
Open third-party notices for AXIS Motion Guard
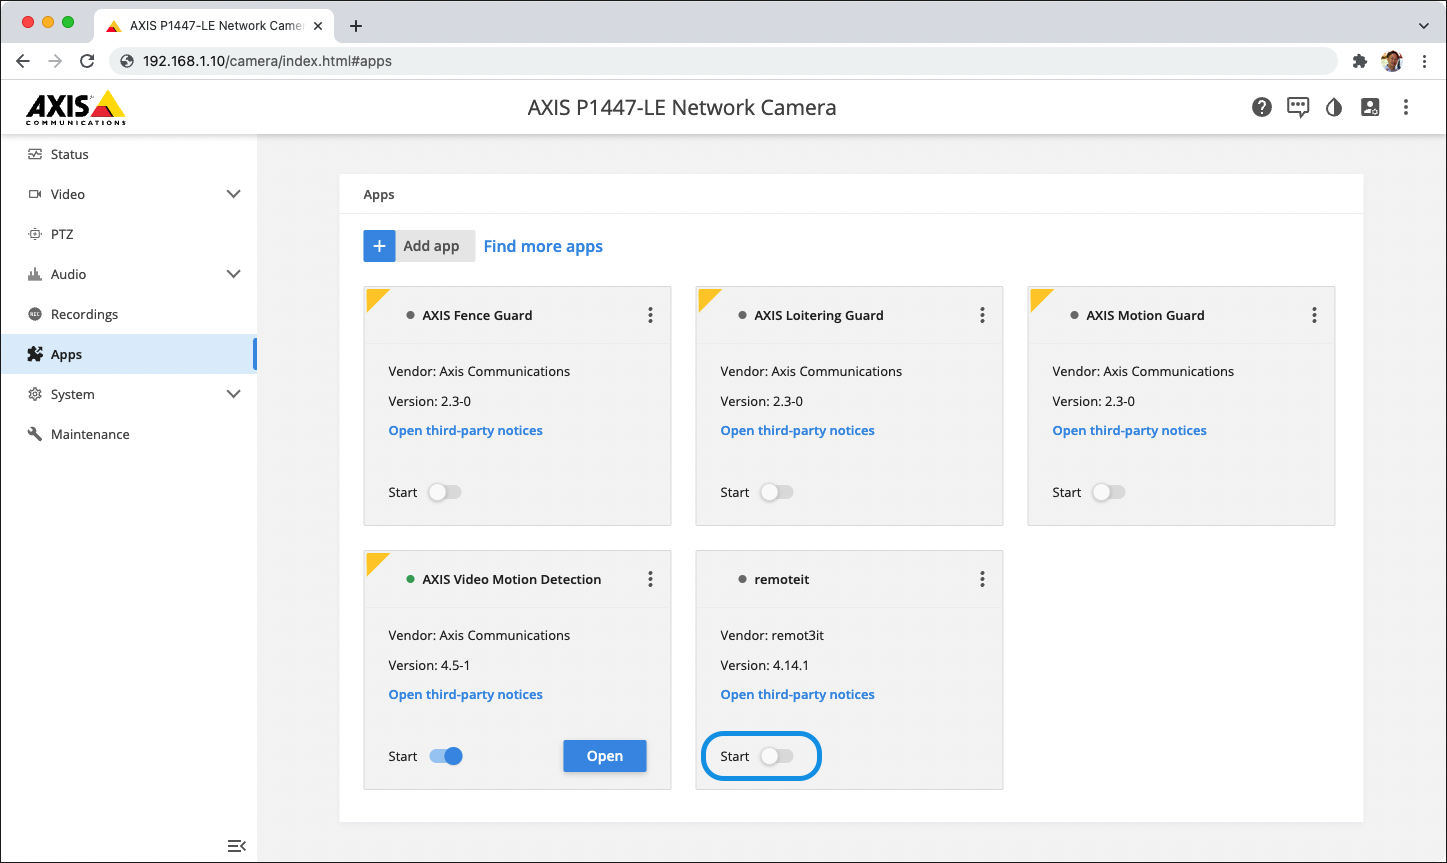[1130, 431]
